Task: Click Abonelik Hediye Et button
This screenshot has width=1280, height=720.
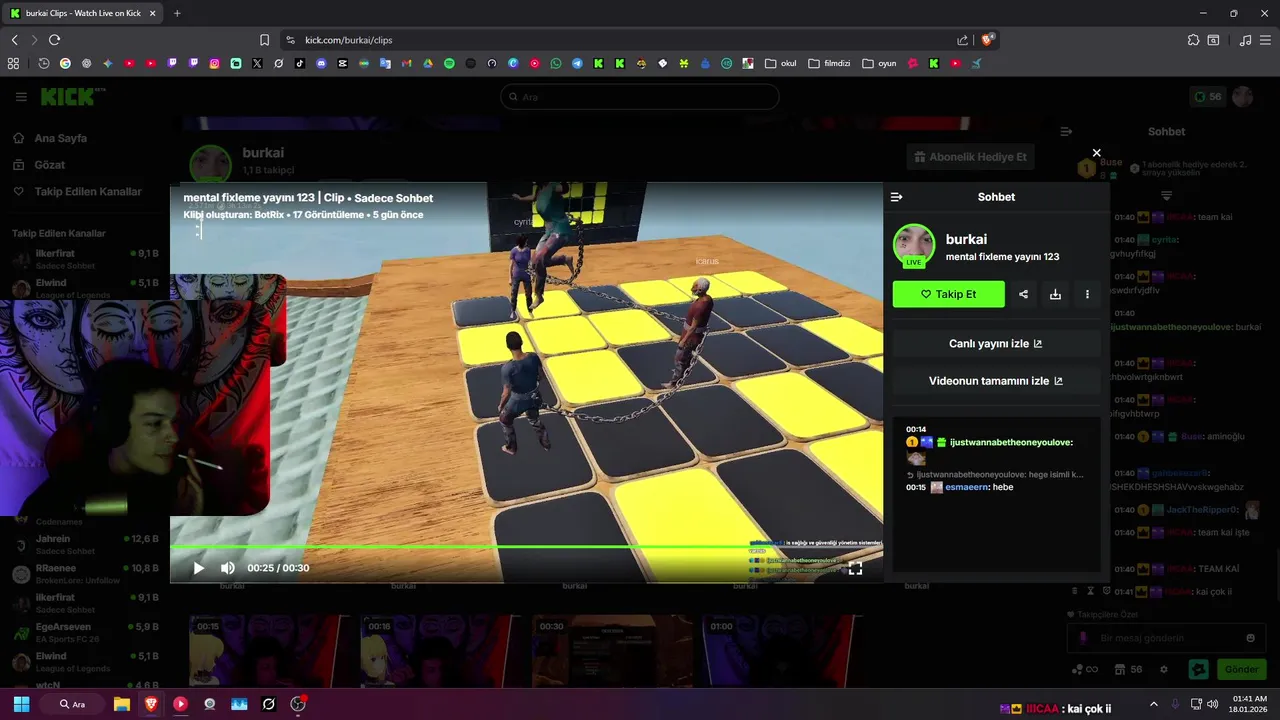Action: click(970, 157)
